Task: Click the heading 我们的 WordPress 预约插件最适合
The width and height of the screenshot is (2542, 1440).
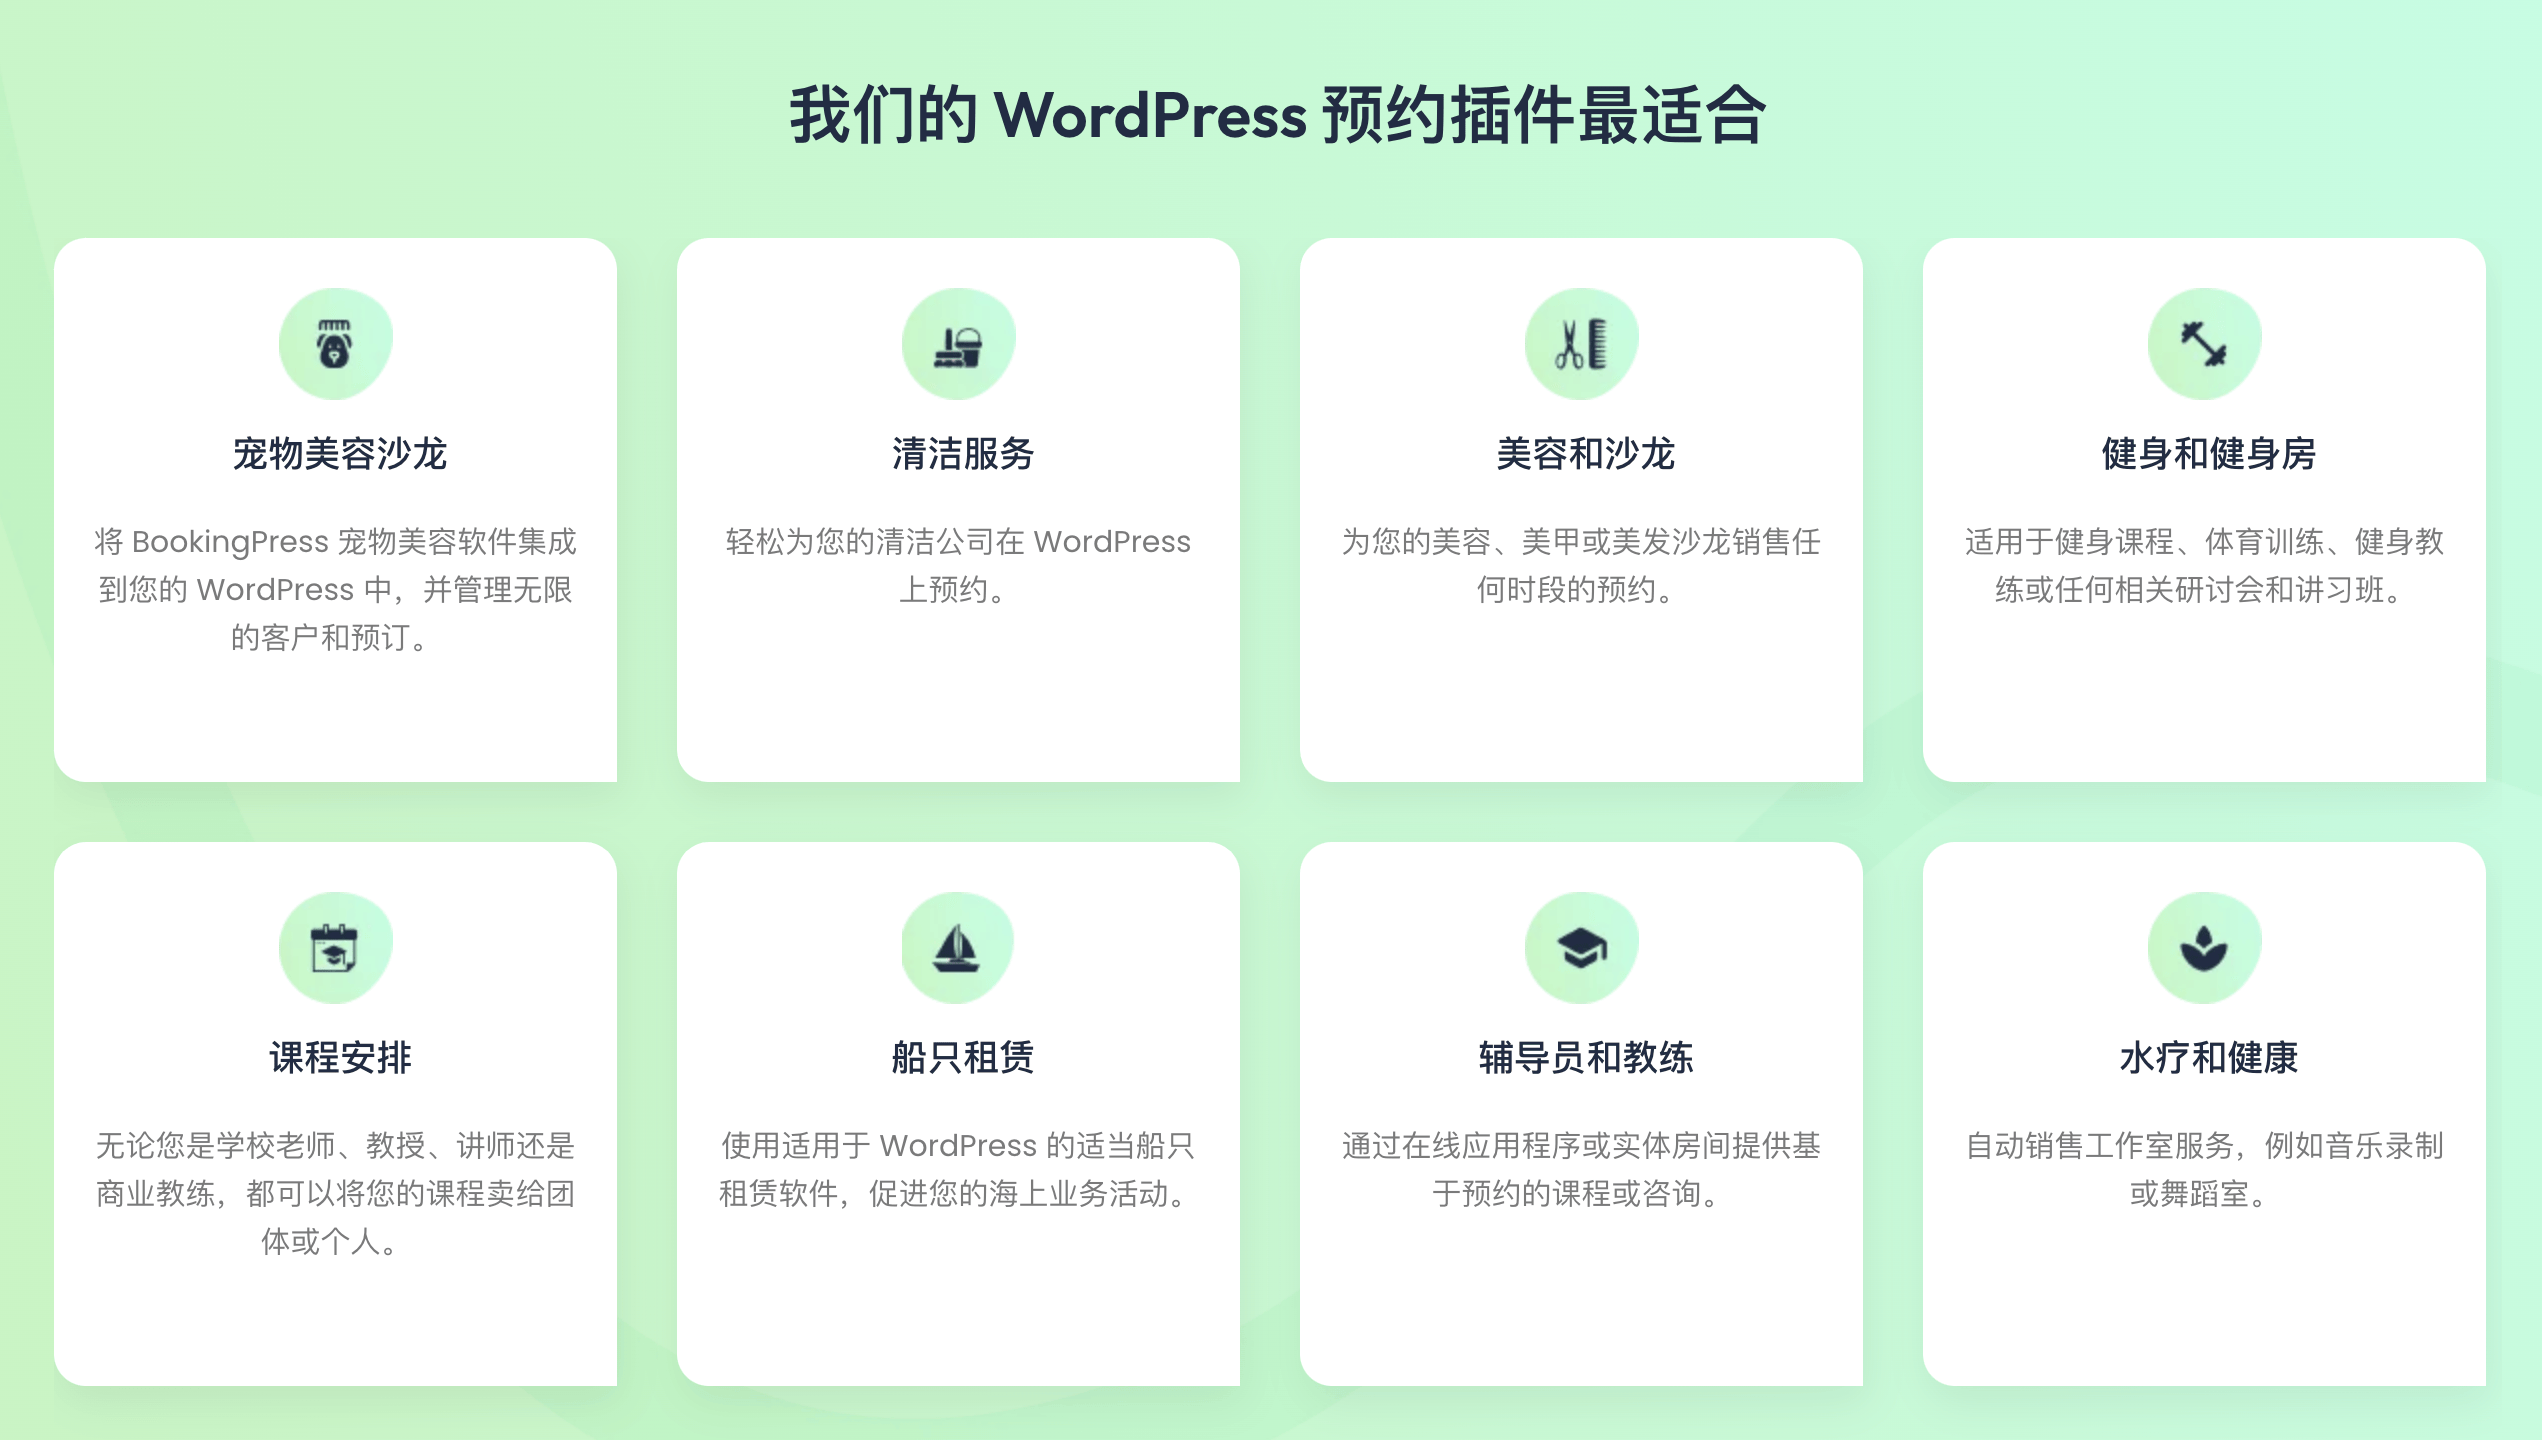Action: click(x=1277, y=115)
